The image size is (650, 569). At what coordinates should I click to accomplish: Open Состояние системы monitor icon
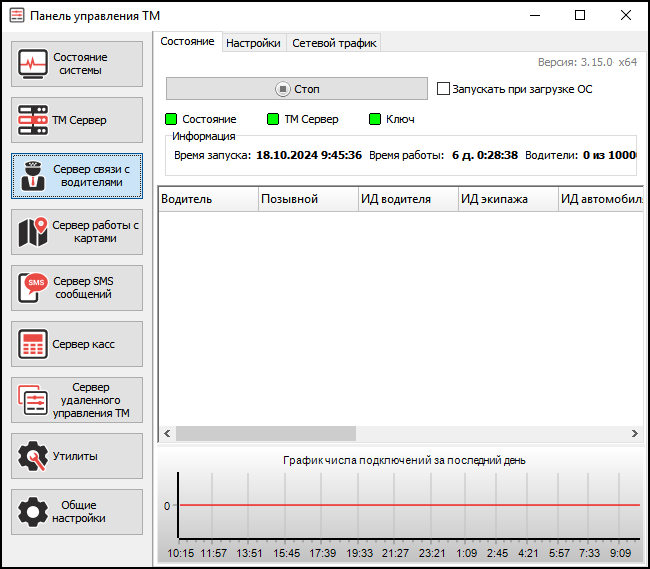33,64
